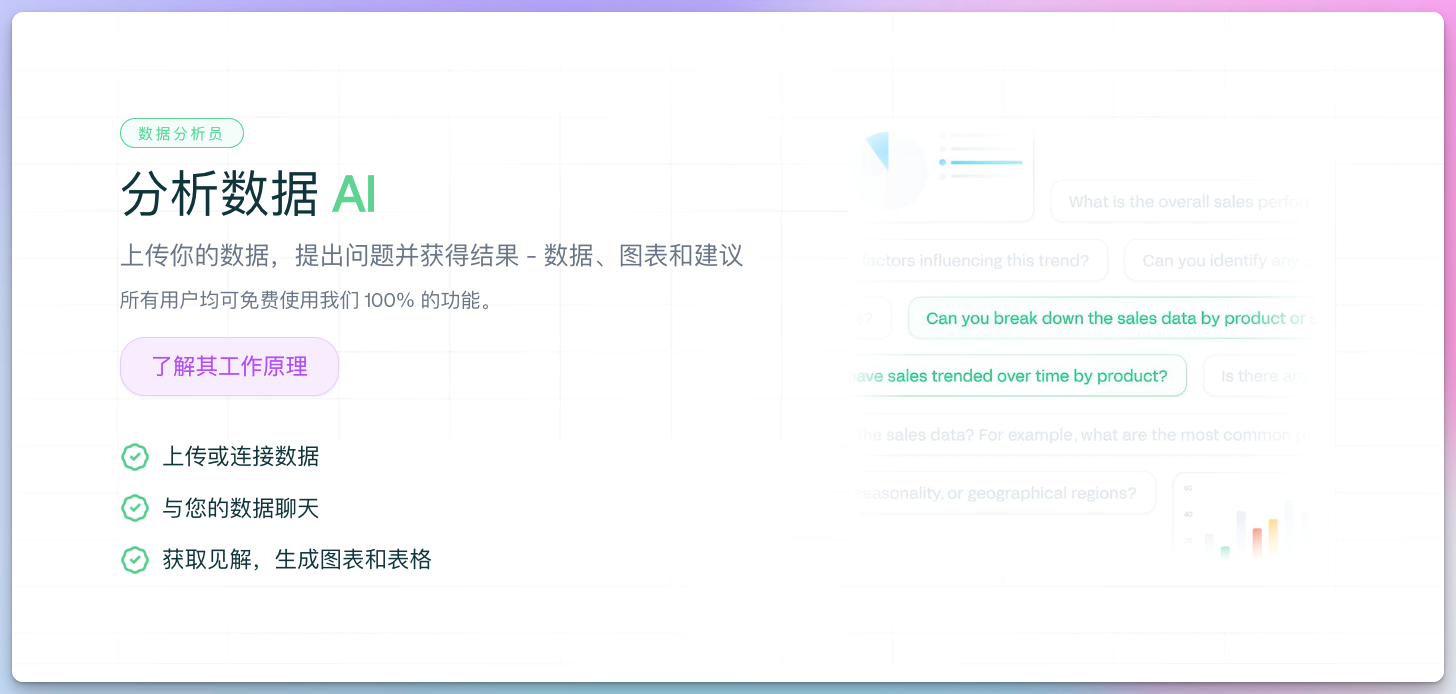The height and width of the screenshot is (694, 1456).
Task: Select the pill about sales trended over time by product
Action: 1016,375
